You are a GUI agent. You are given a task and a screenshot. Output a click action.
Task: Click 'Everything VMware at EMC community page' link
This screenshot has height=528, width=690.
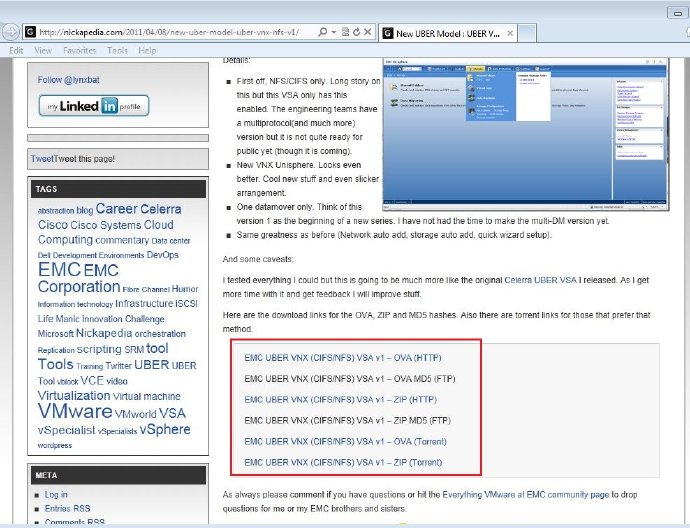click(525, 495)
